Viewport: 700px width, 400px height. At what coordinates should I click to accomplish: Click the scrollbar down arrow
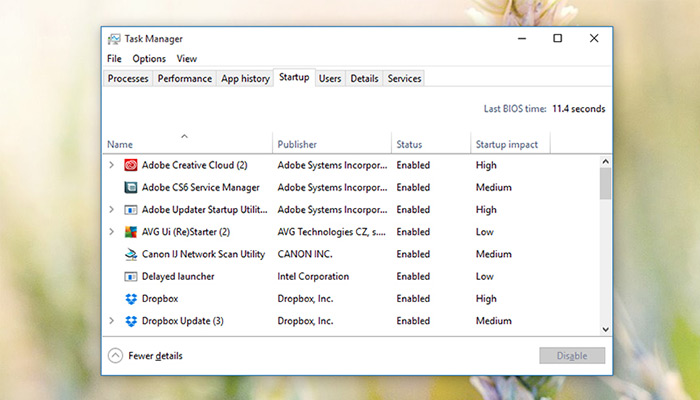(605, 329)
